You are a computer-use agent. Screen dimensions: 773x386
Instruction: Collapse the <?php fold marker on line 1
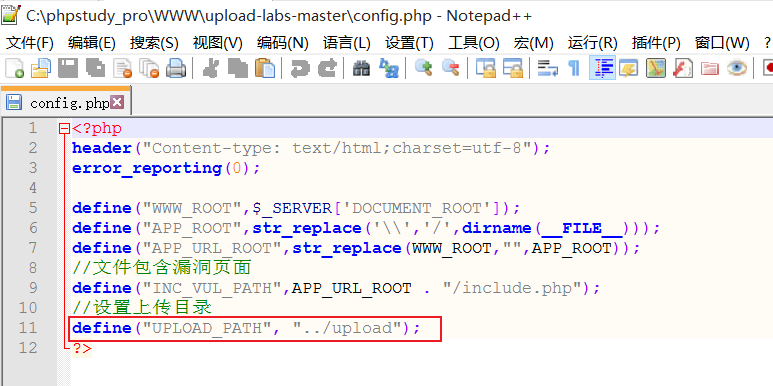click(64, 129)
